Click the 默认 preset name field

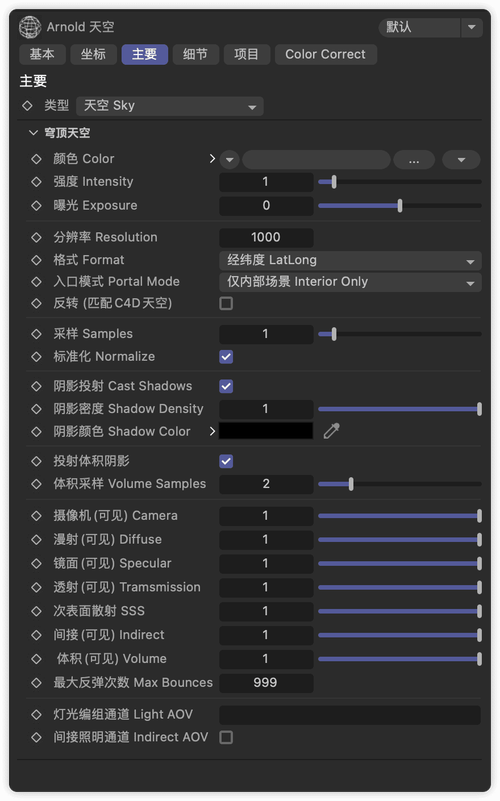[x=419, y=27]
